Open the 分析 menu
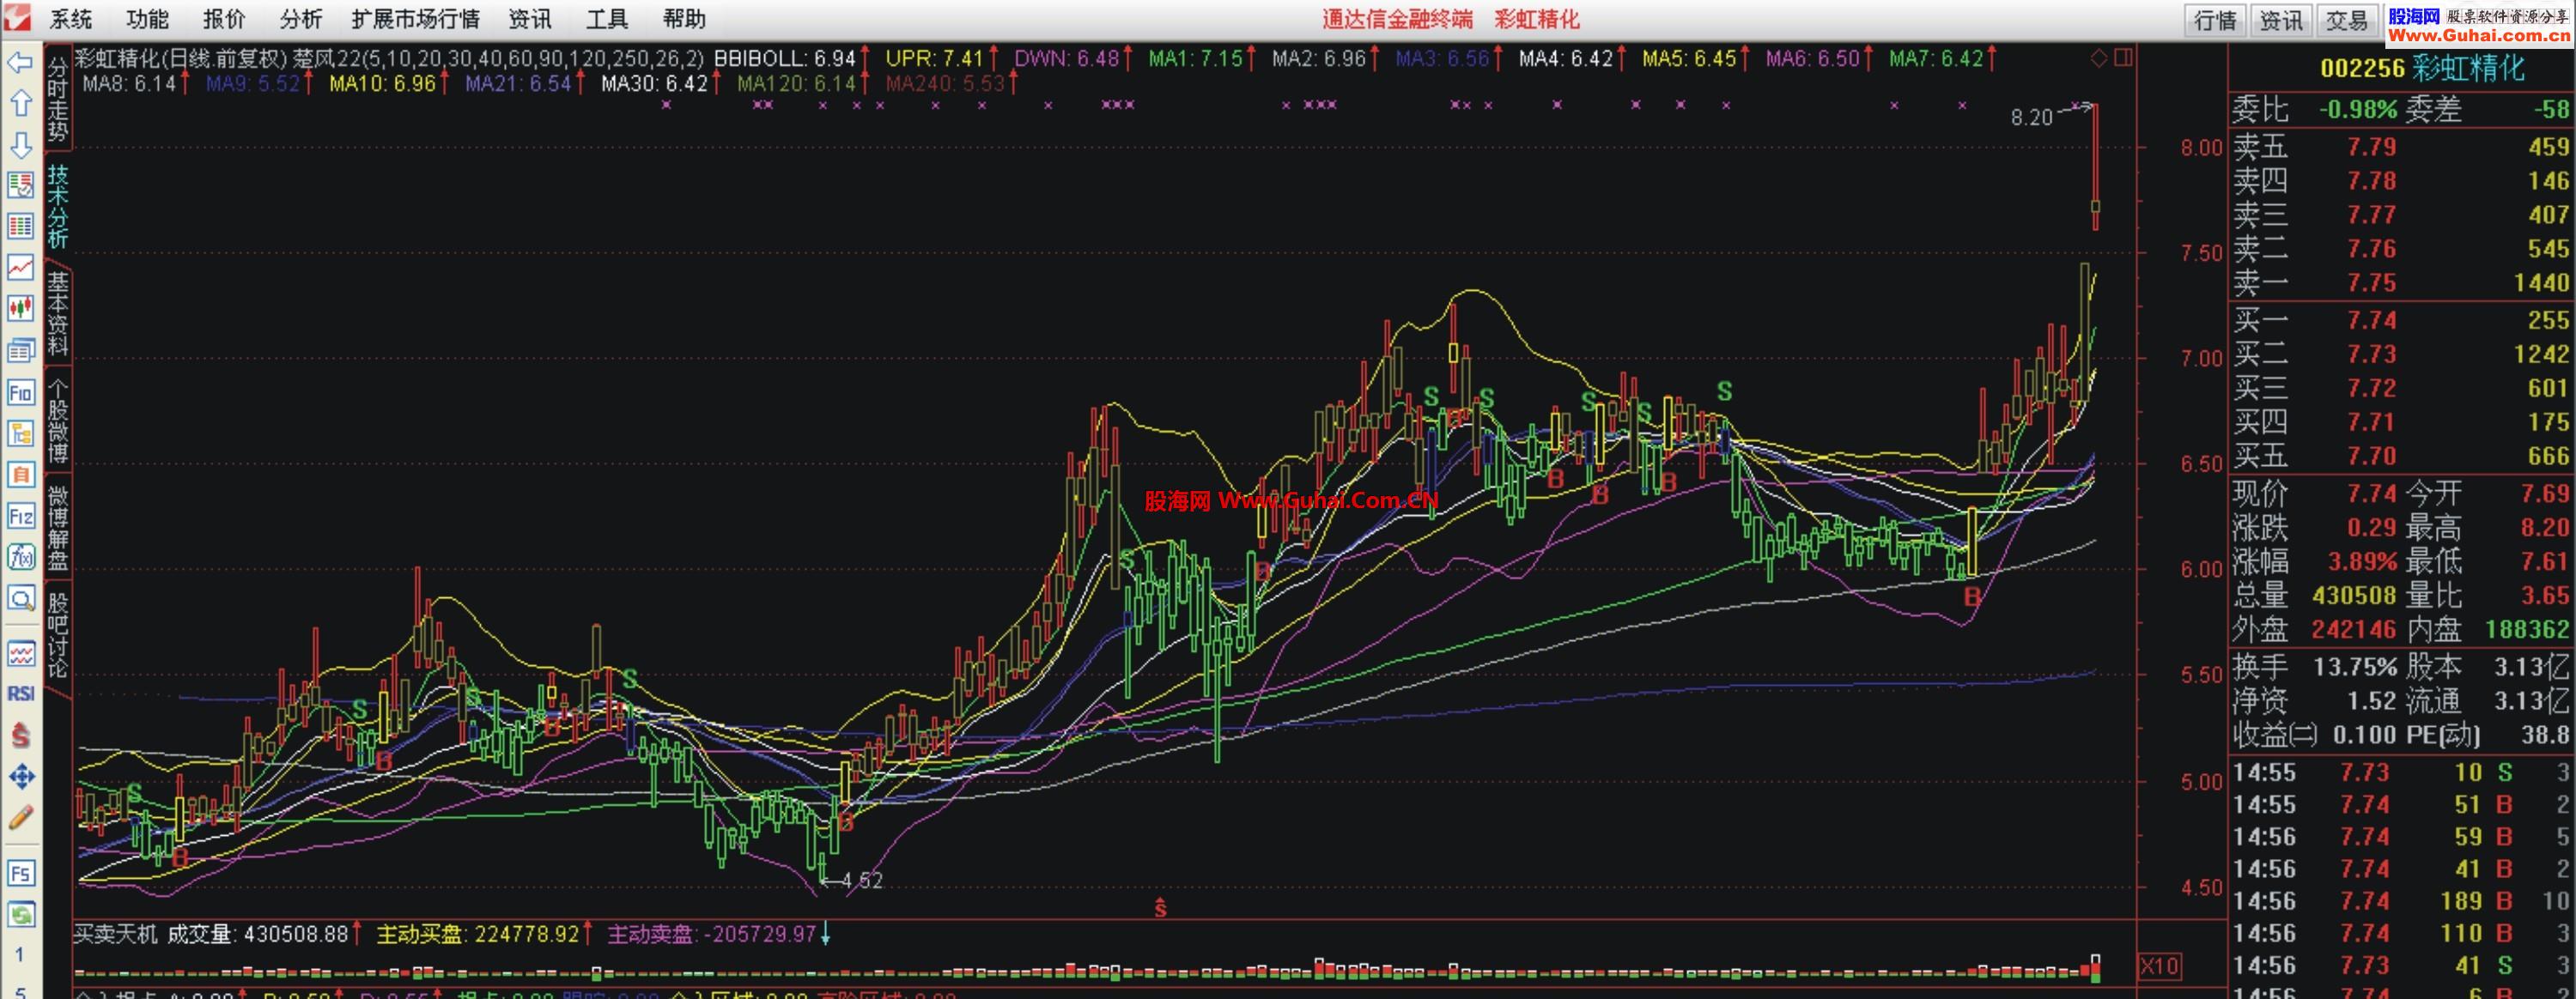The height and width of the screenshot is (999, 2576). 301,19
